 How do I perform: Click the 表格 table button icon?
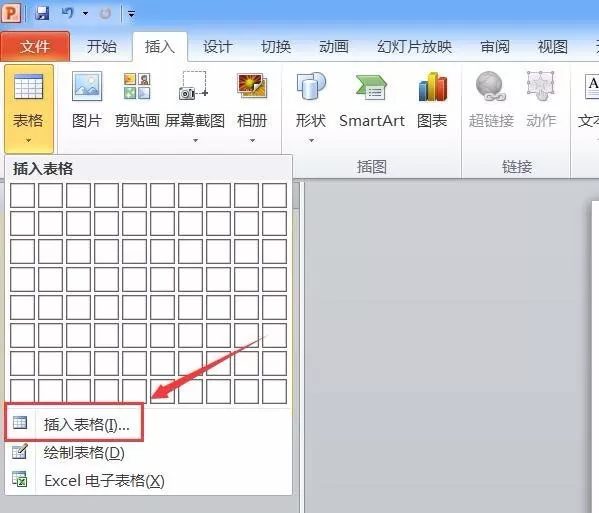(29, 87)
